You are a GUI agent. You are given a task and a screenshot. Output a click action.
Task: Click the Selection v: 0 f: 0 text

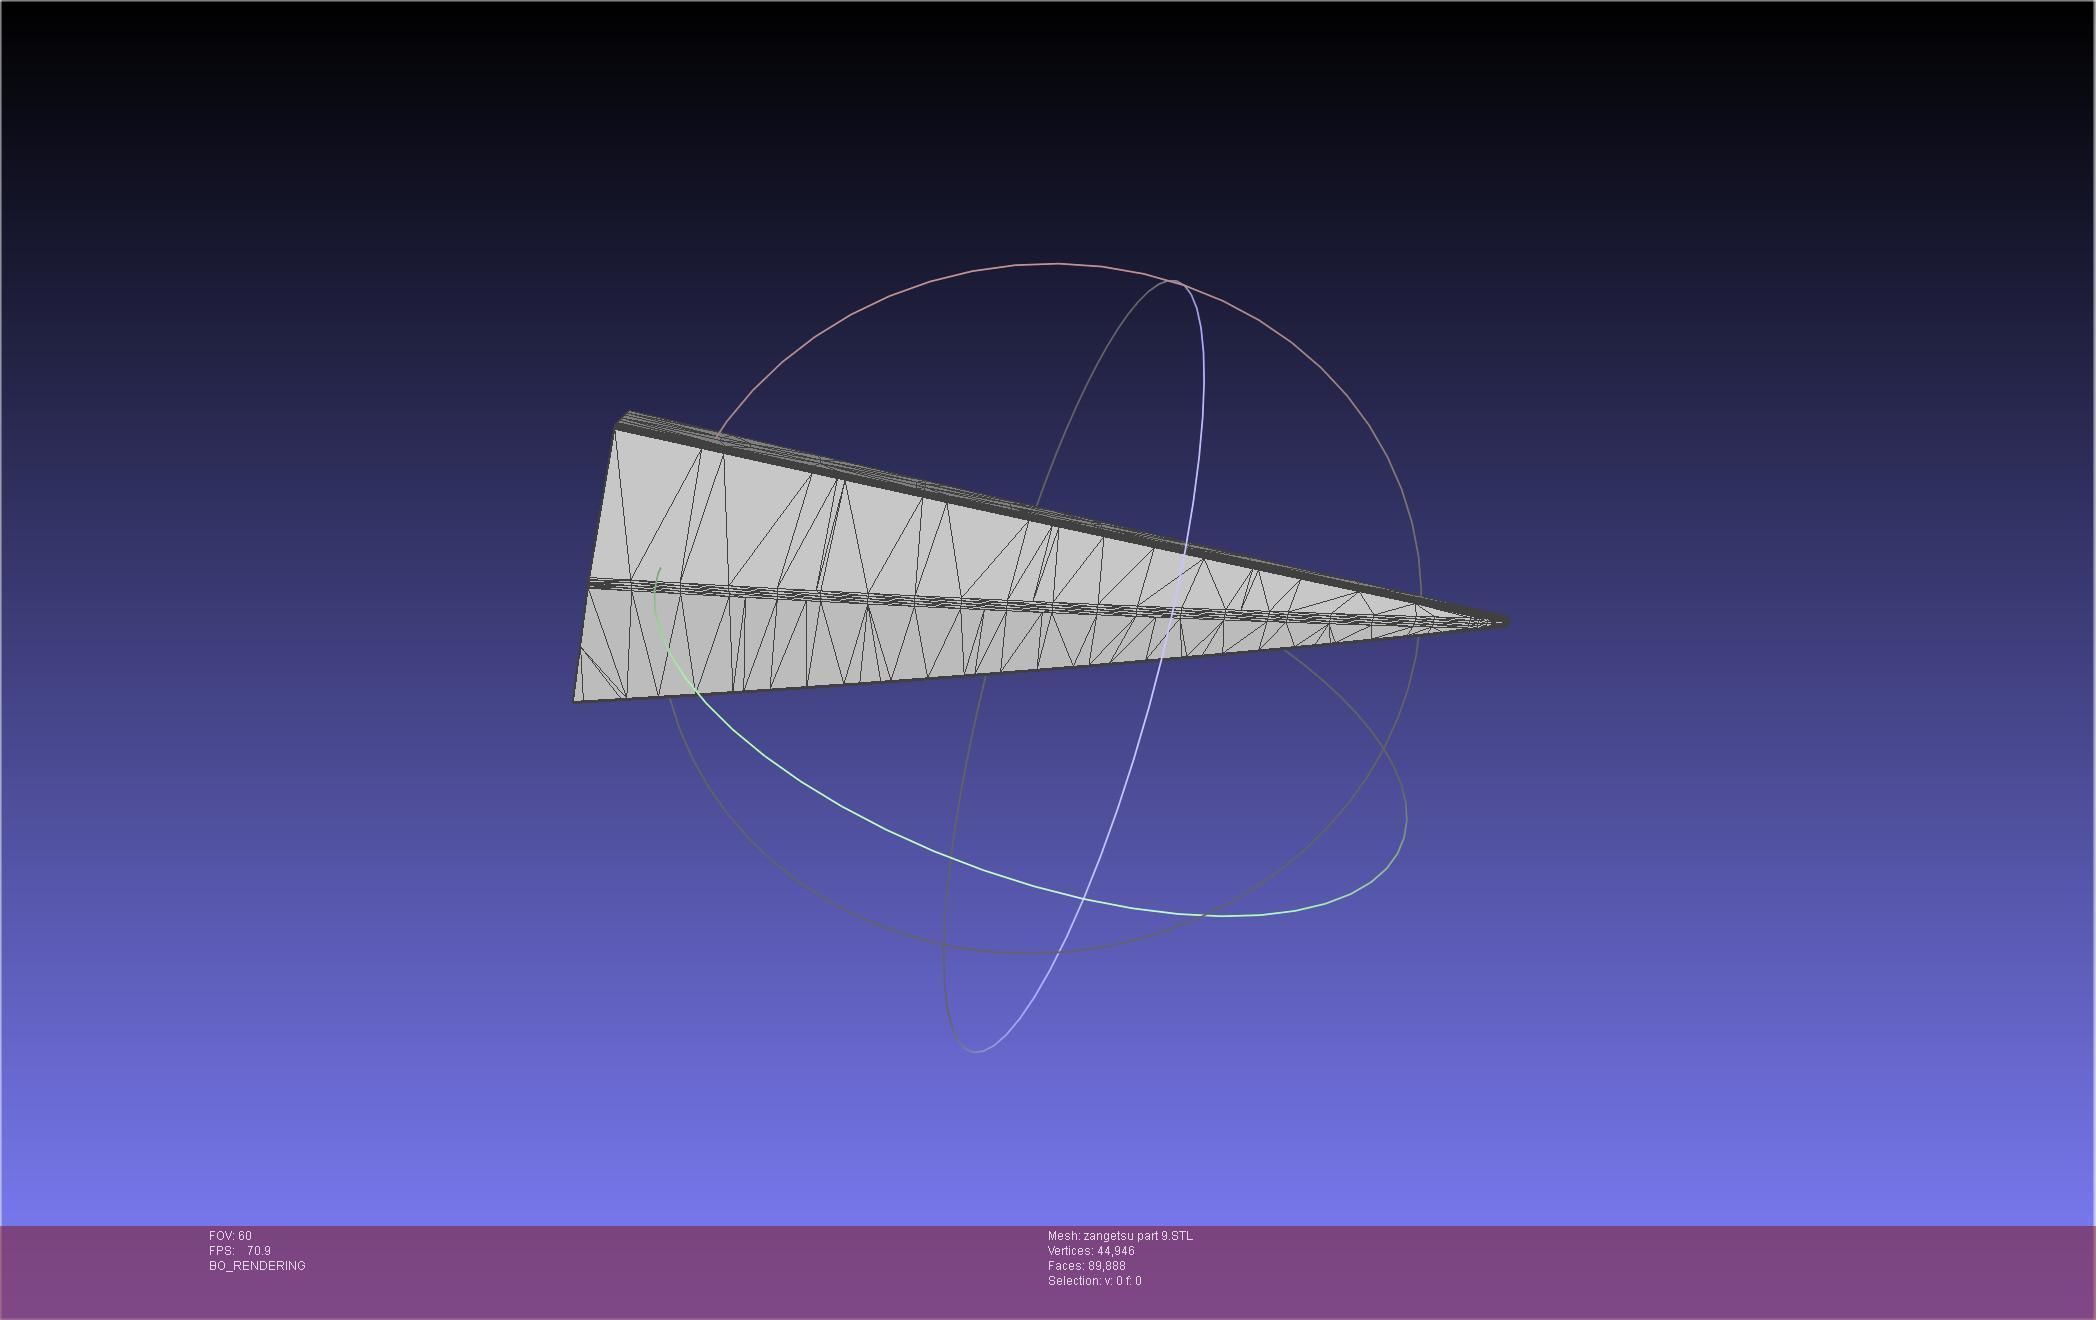click(x=1094, y=1281)
